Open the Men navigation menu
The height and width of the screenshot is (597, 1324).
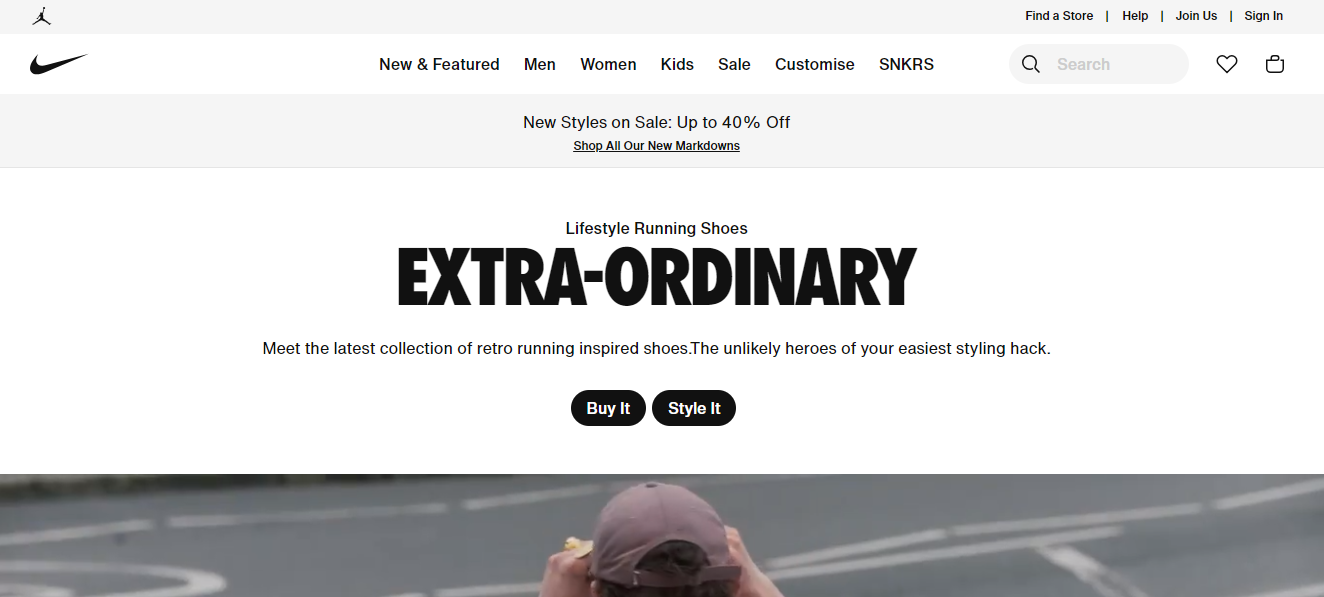tap(540, 64)
